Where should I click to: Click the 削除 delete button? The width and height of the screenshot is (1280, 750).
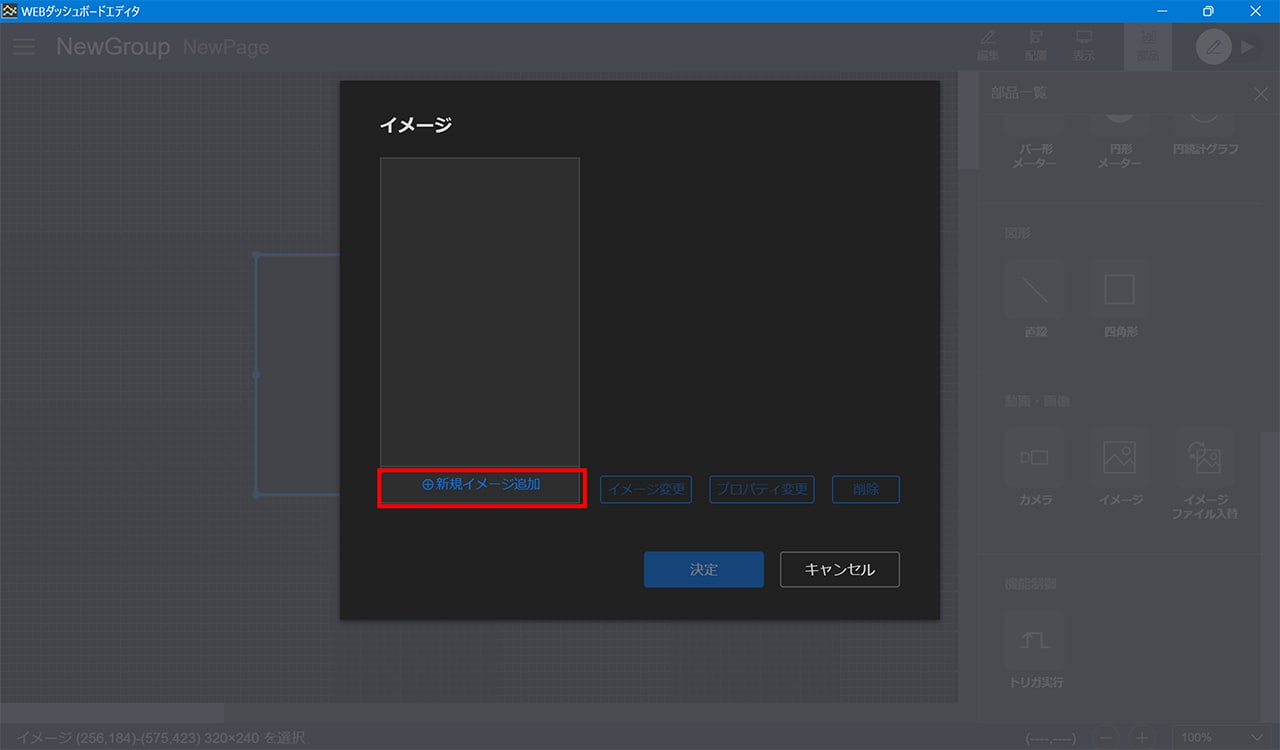pos(865,489)
